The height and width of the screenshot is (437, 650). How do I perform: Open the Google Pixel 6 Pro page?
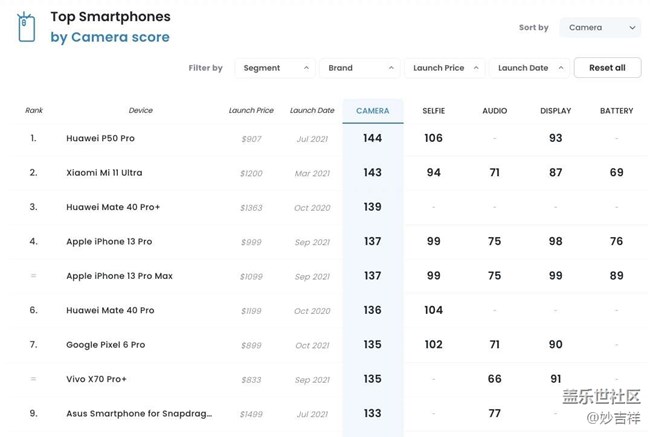click(x=105, y=345)
